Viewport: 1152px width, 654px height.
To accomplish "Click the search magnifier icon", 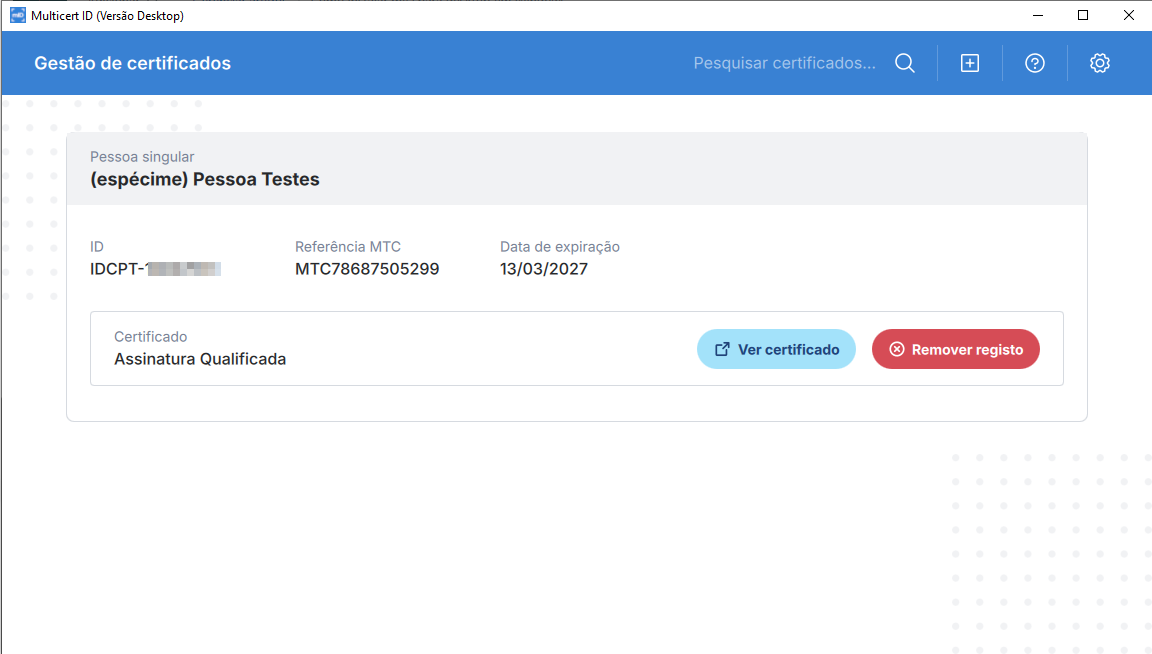I will (904, 63).
